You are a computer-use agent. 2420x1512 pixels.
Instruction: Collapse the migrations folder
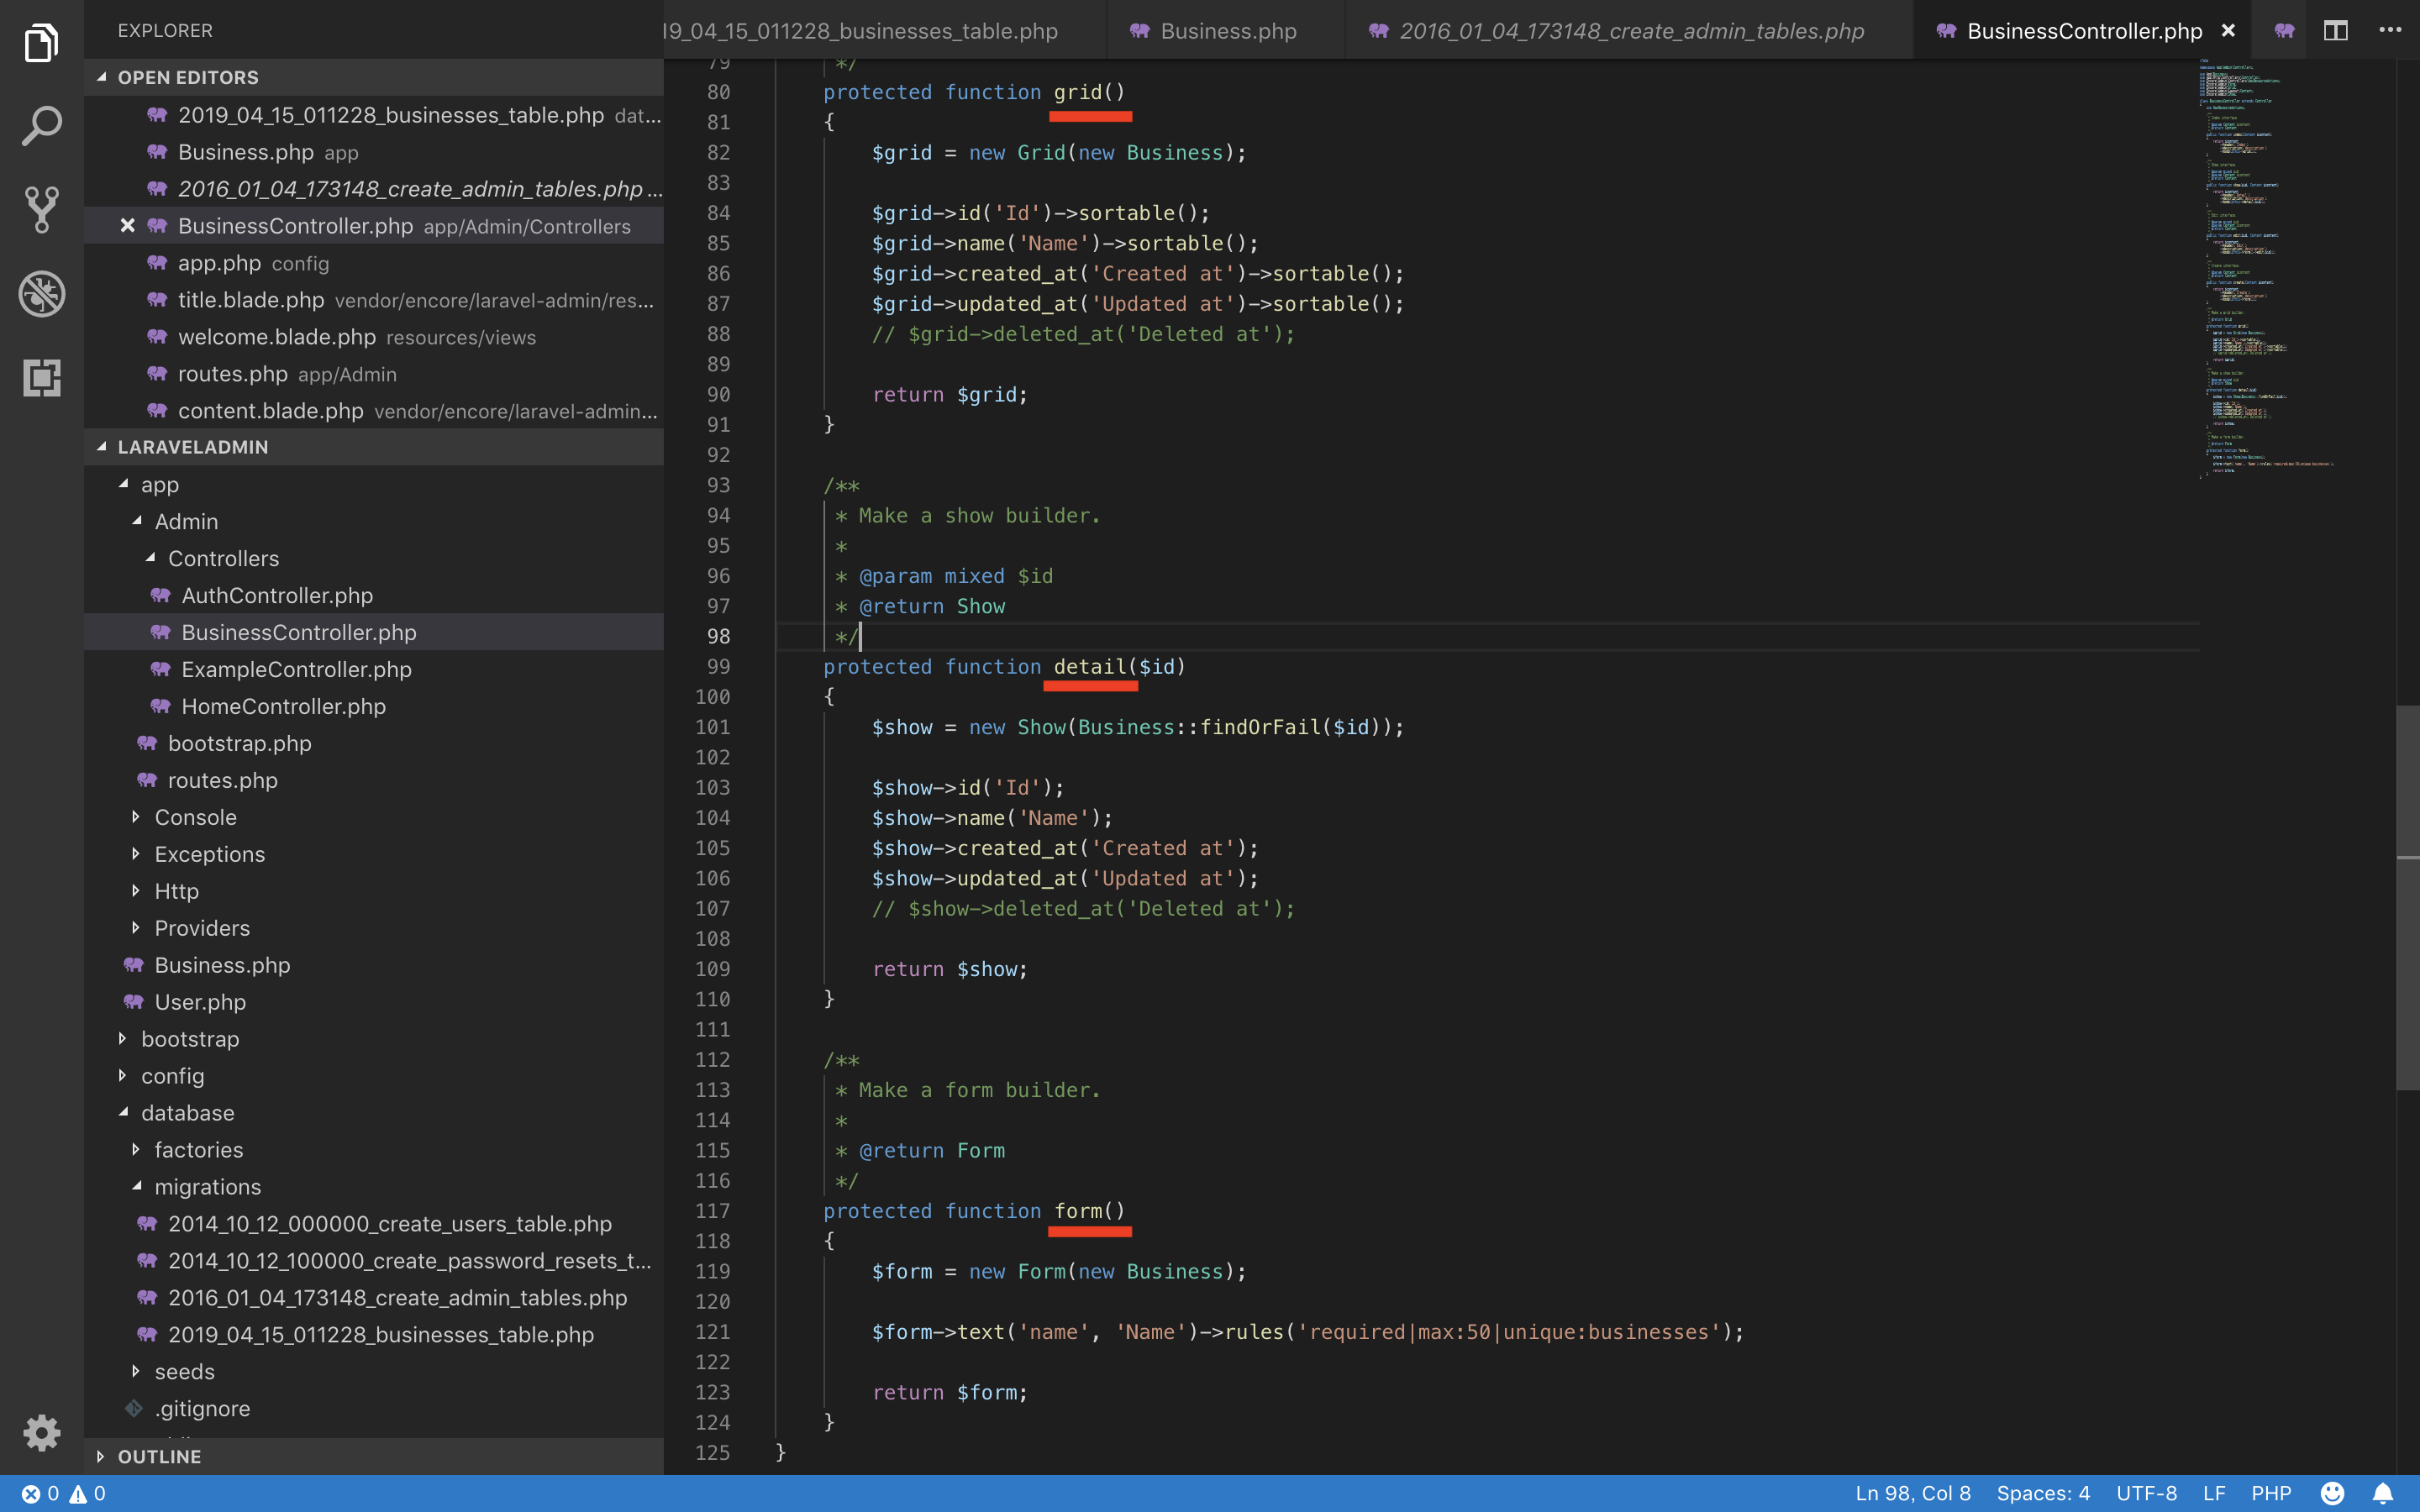point(207,1187)
